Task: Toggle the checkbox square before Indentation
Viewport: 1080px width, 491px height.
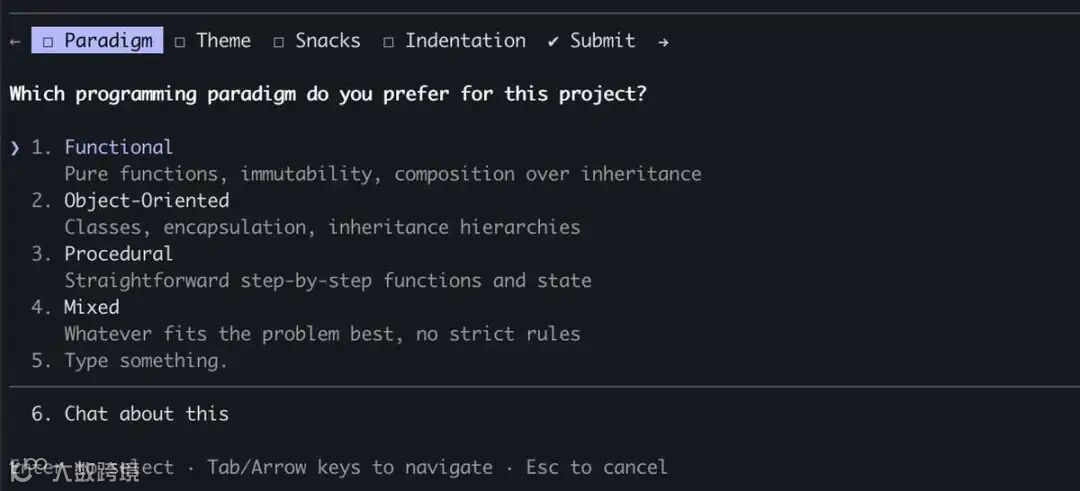Action: click(x=388, y=41)
